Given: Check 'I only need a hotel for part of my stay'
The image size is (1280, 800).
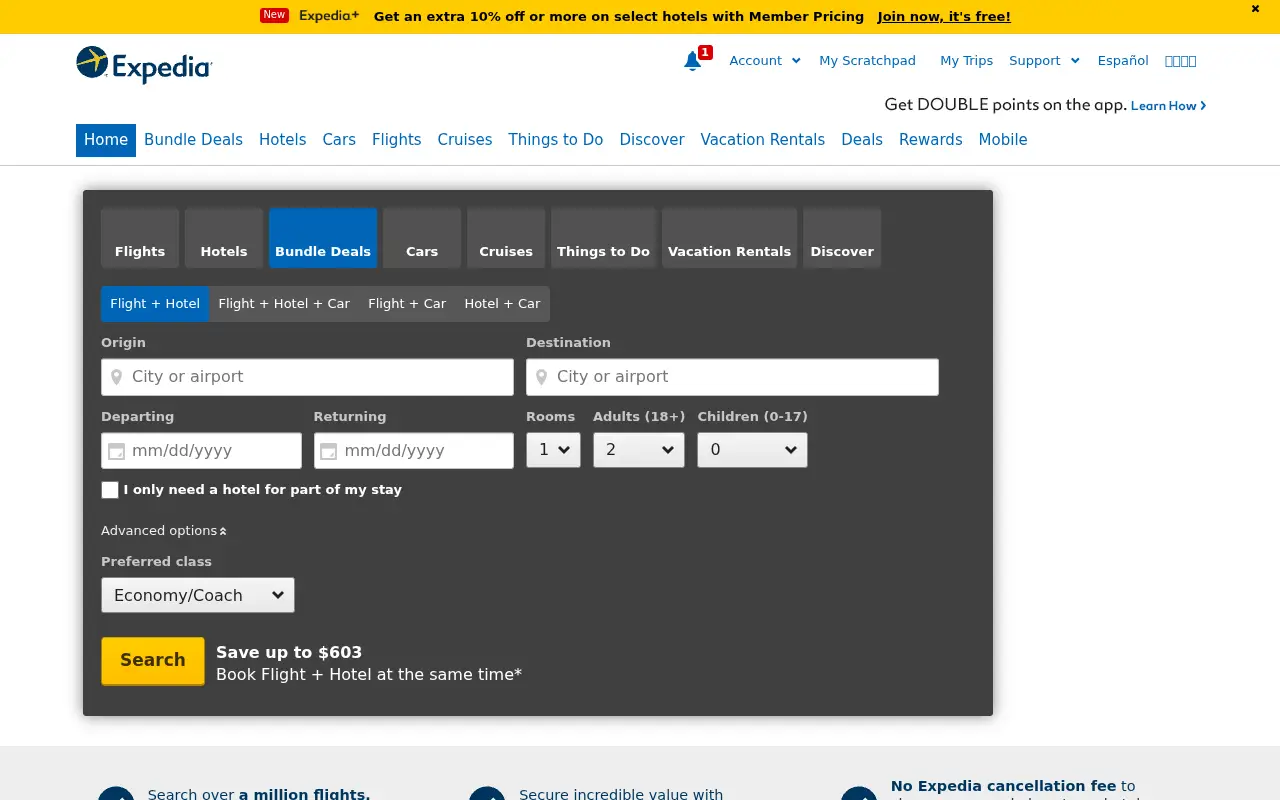Looking at the screenshot, I should 110,490.
